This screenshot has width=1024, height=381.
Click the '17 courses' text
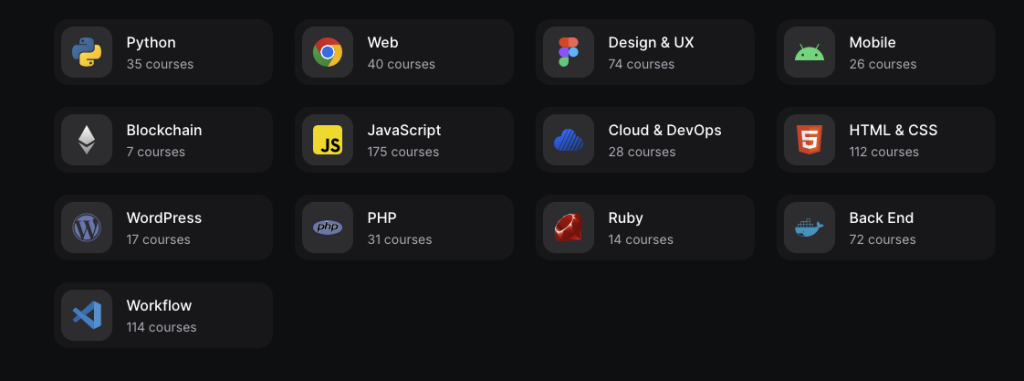click(159, 240)
